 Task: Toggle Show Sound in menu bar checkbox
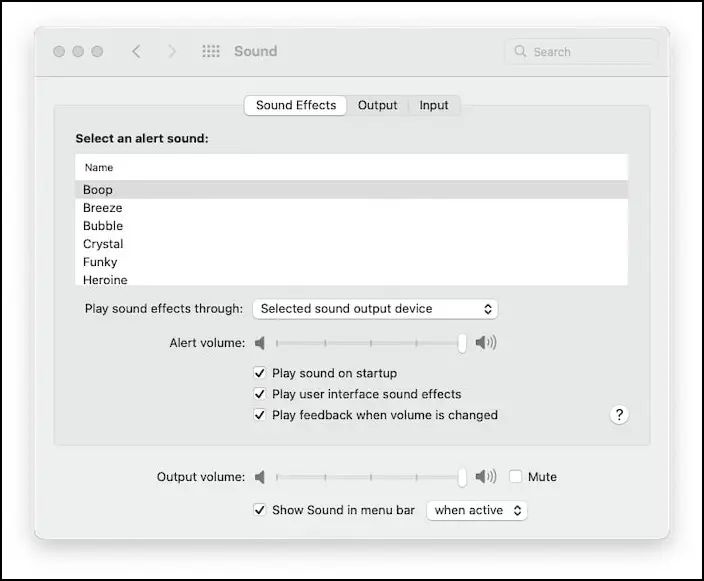click(x=260, y=510)
